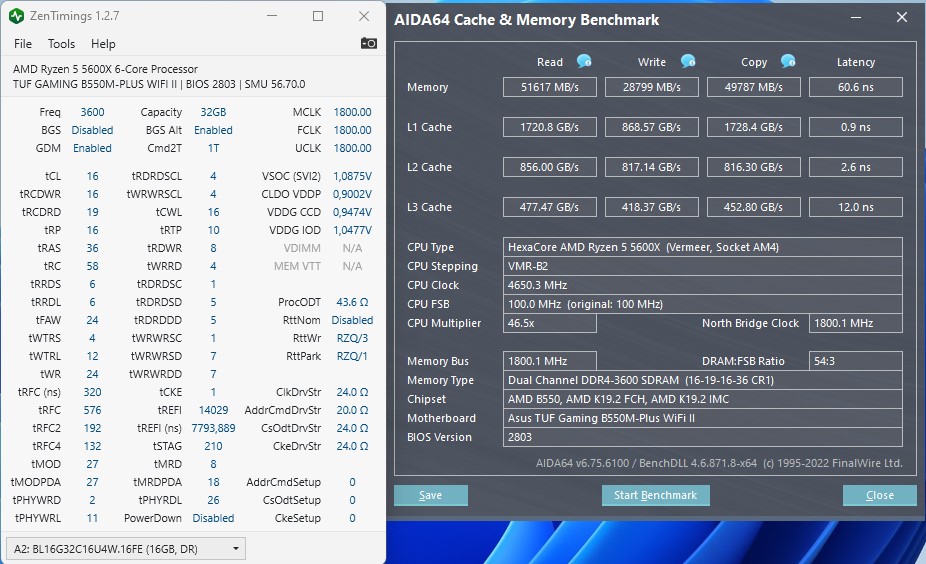
Task: Click the info bubble next to Copy
Action: [x=788, y=61]
